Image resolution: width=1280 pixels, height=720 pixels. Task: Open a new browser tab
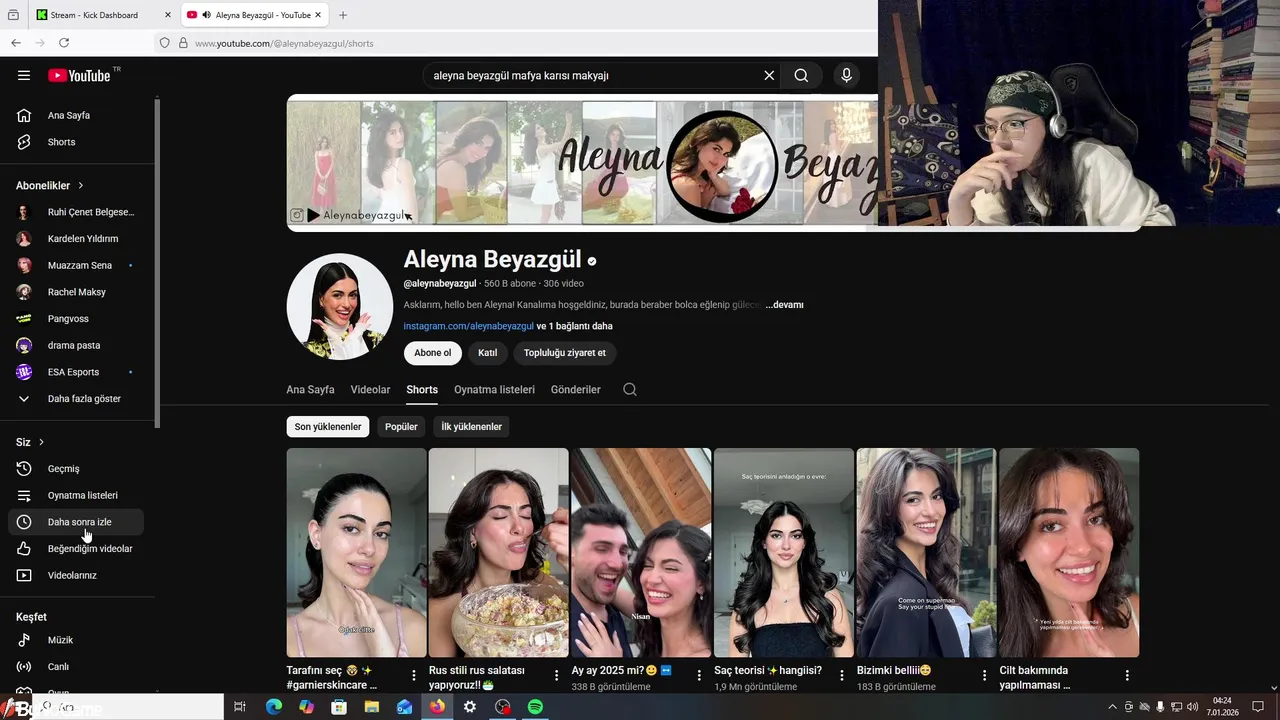click(x=343, y=15)
